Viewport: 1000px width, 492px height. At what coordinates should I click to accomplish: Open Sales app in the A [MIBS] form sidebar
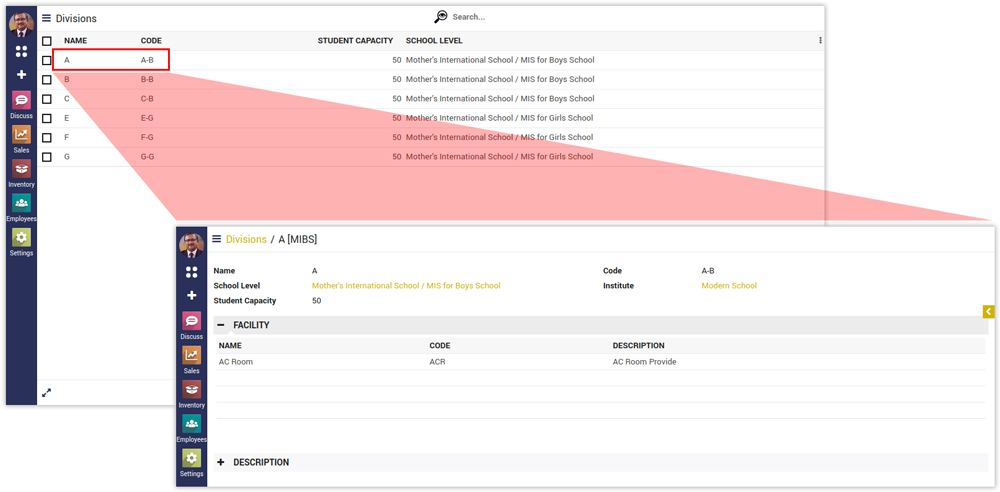[191, 355]
